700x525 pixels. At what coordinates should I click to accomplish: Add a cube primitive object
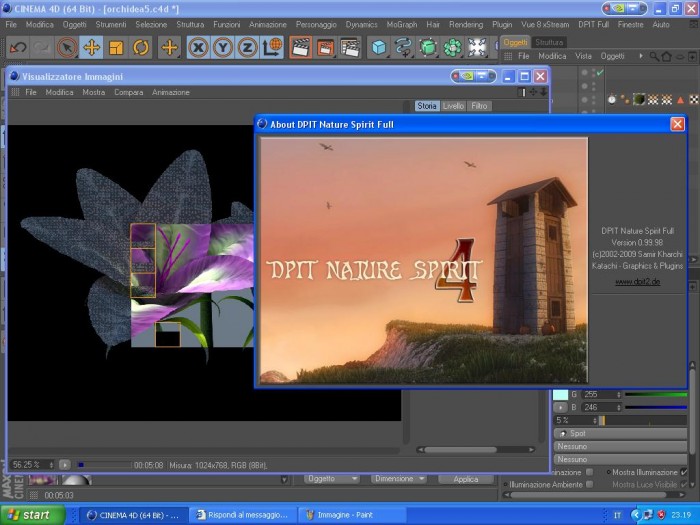(379, 47)
